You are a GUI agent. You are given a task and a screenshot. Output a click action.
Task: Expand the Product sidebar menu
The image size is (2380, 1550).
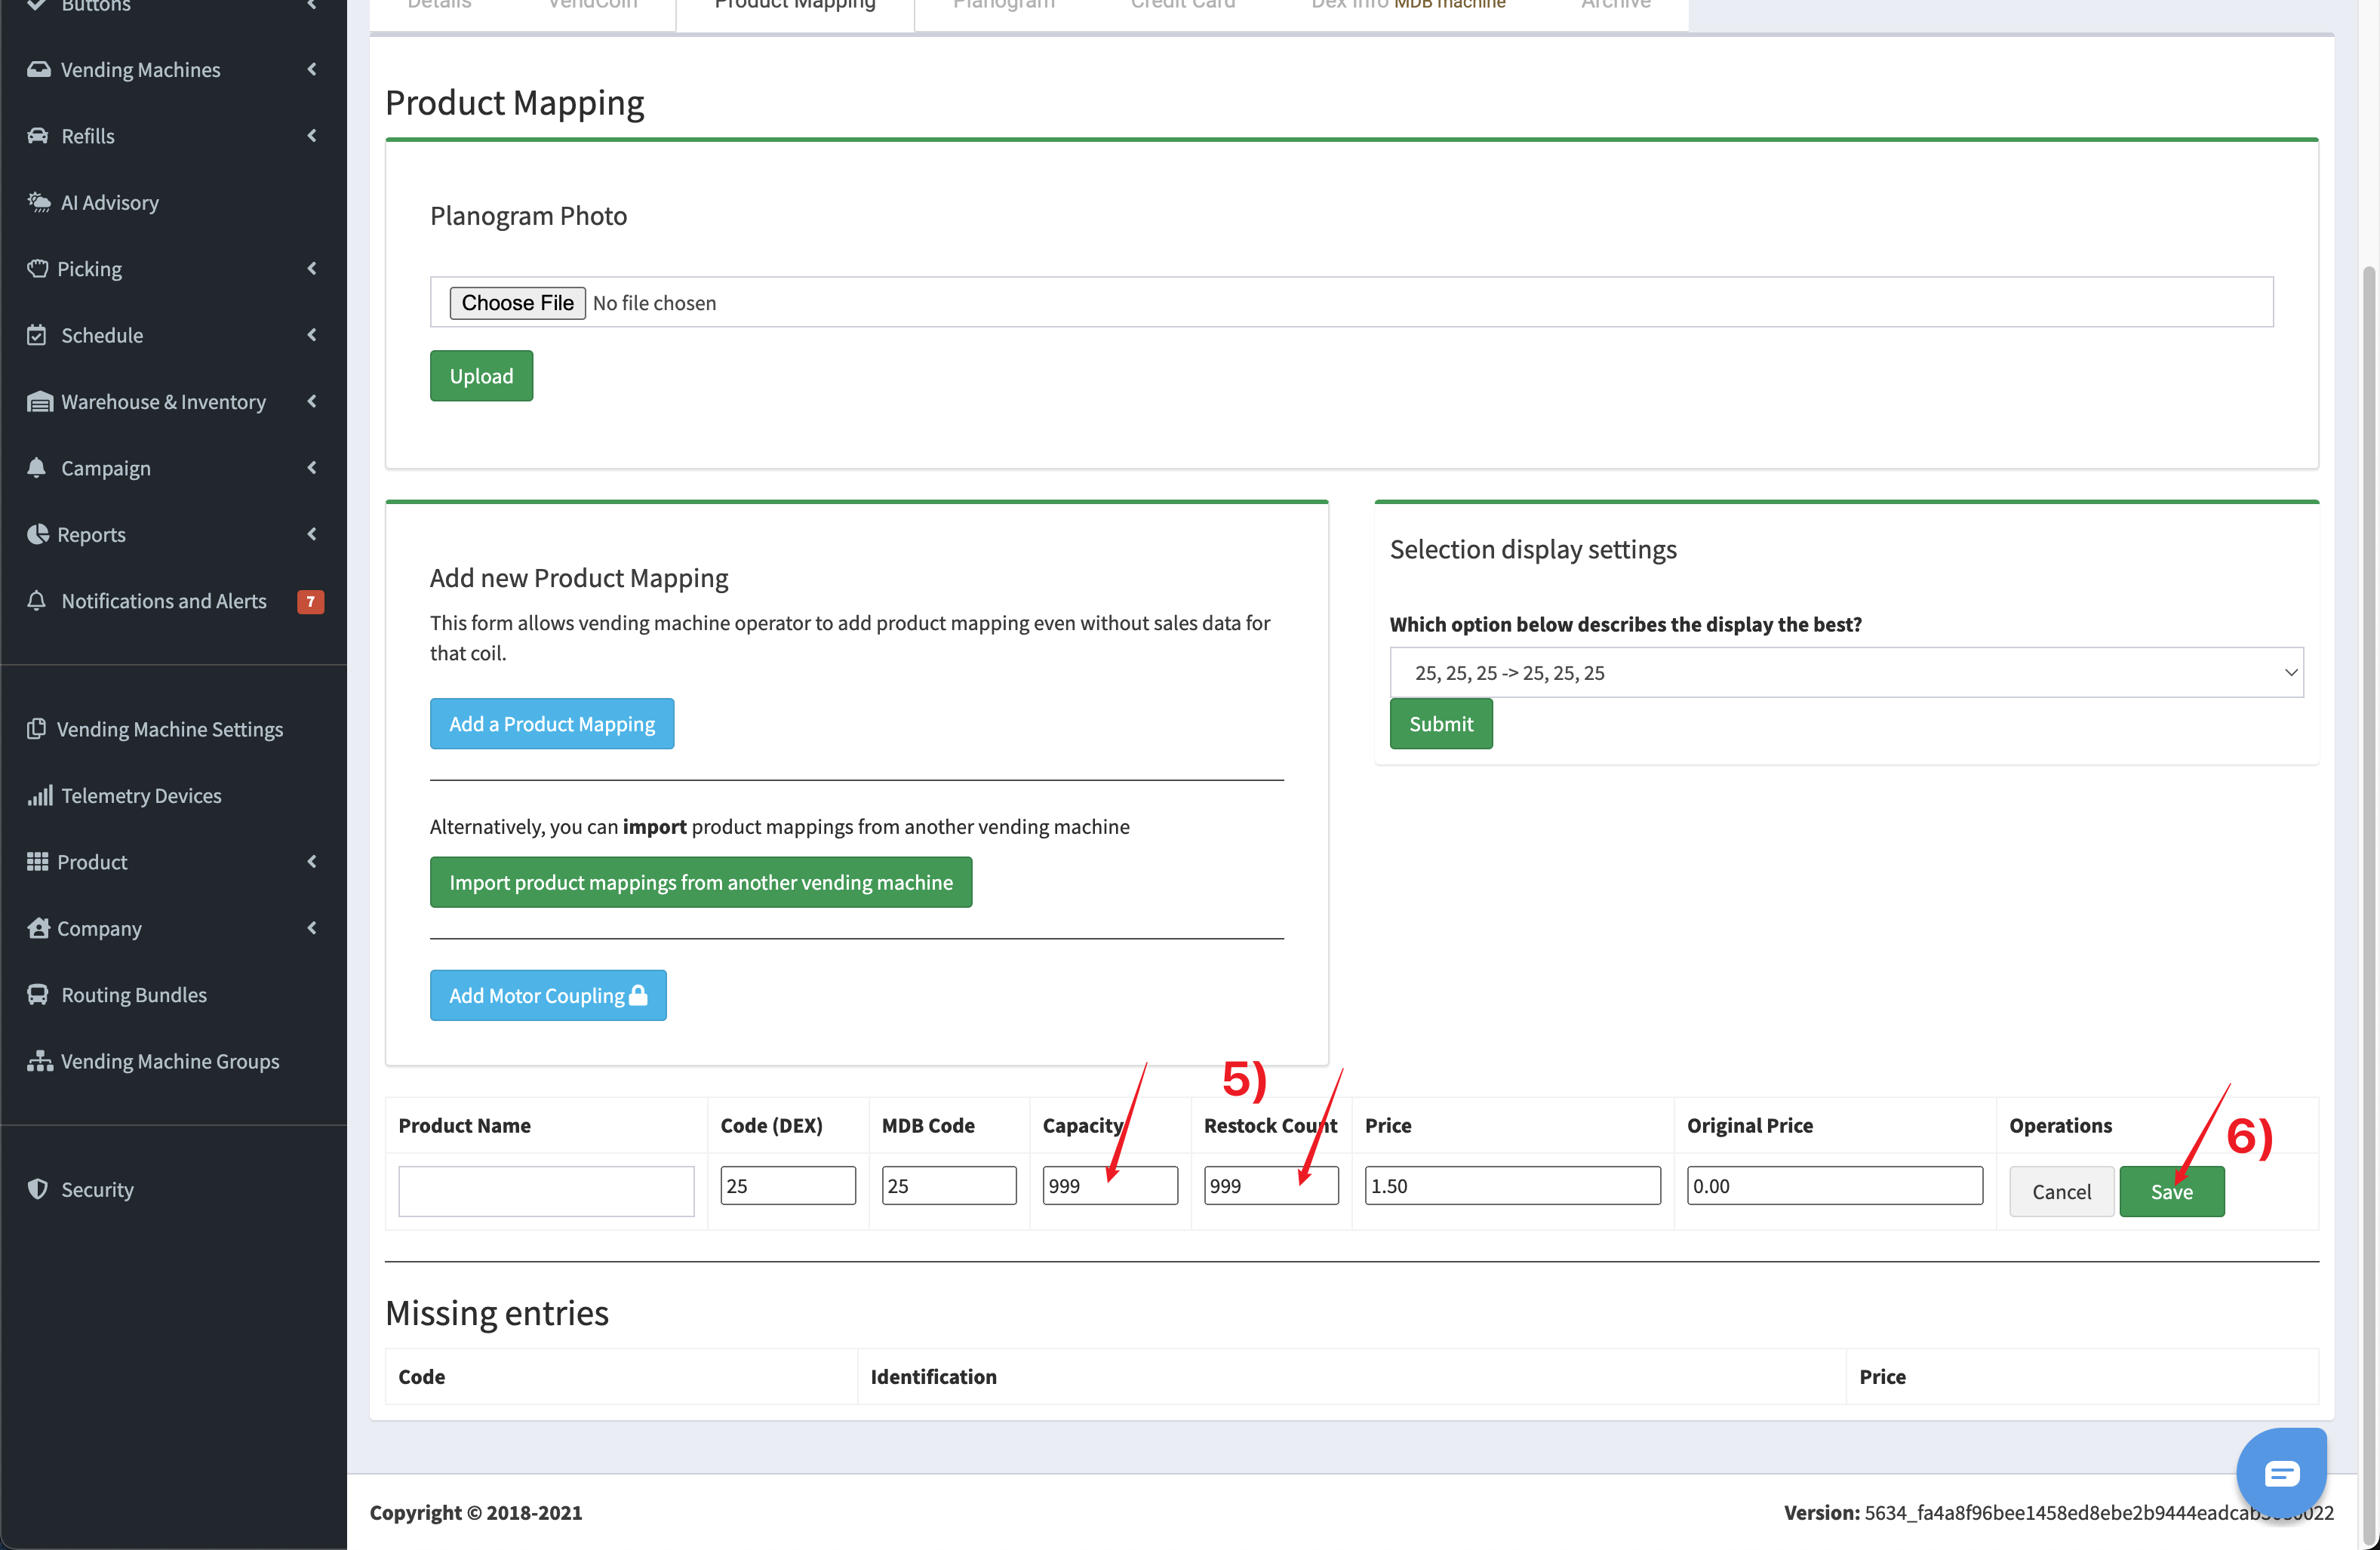(92, 862)
